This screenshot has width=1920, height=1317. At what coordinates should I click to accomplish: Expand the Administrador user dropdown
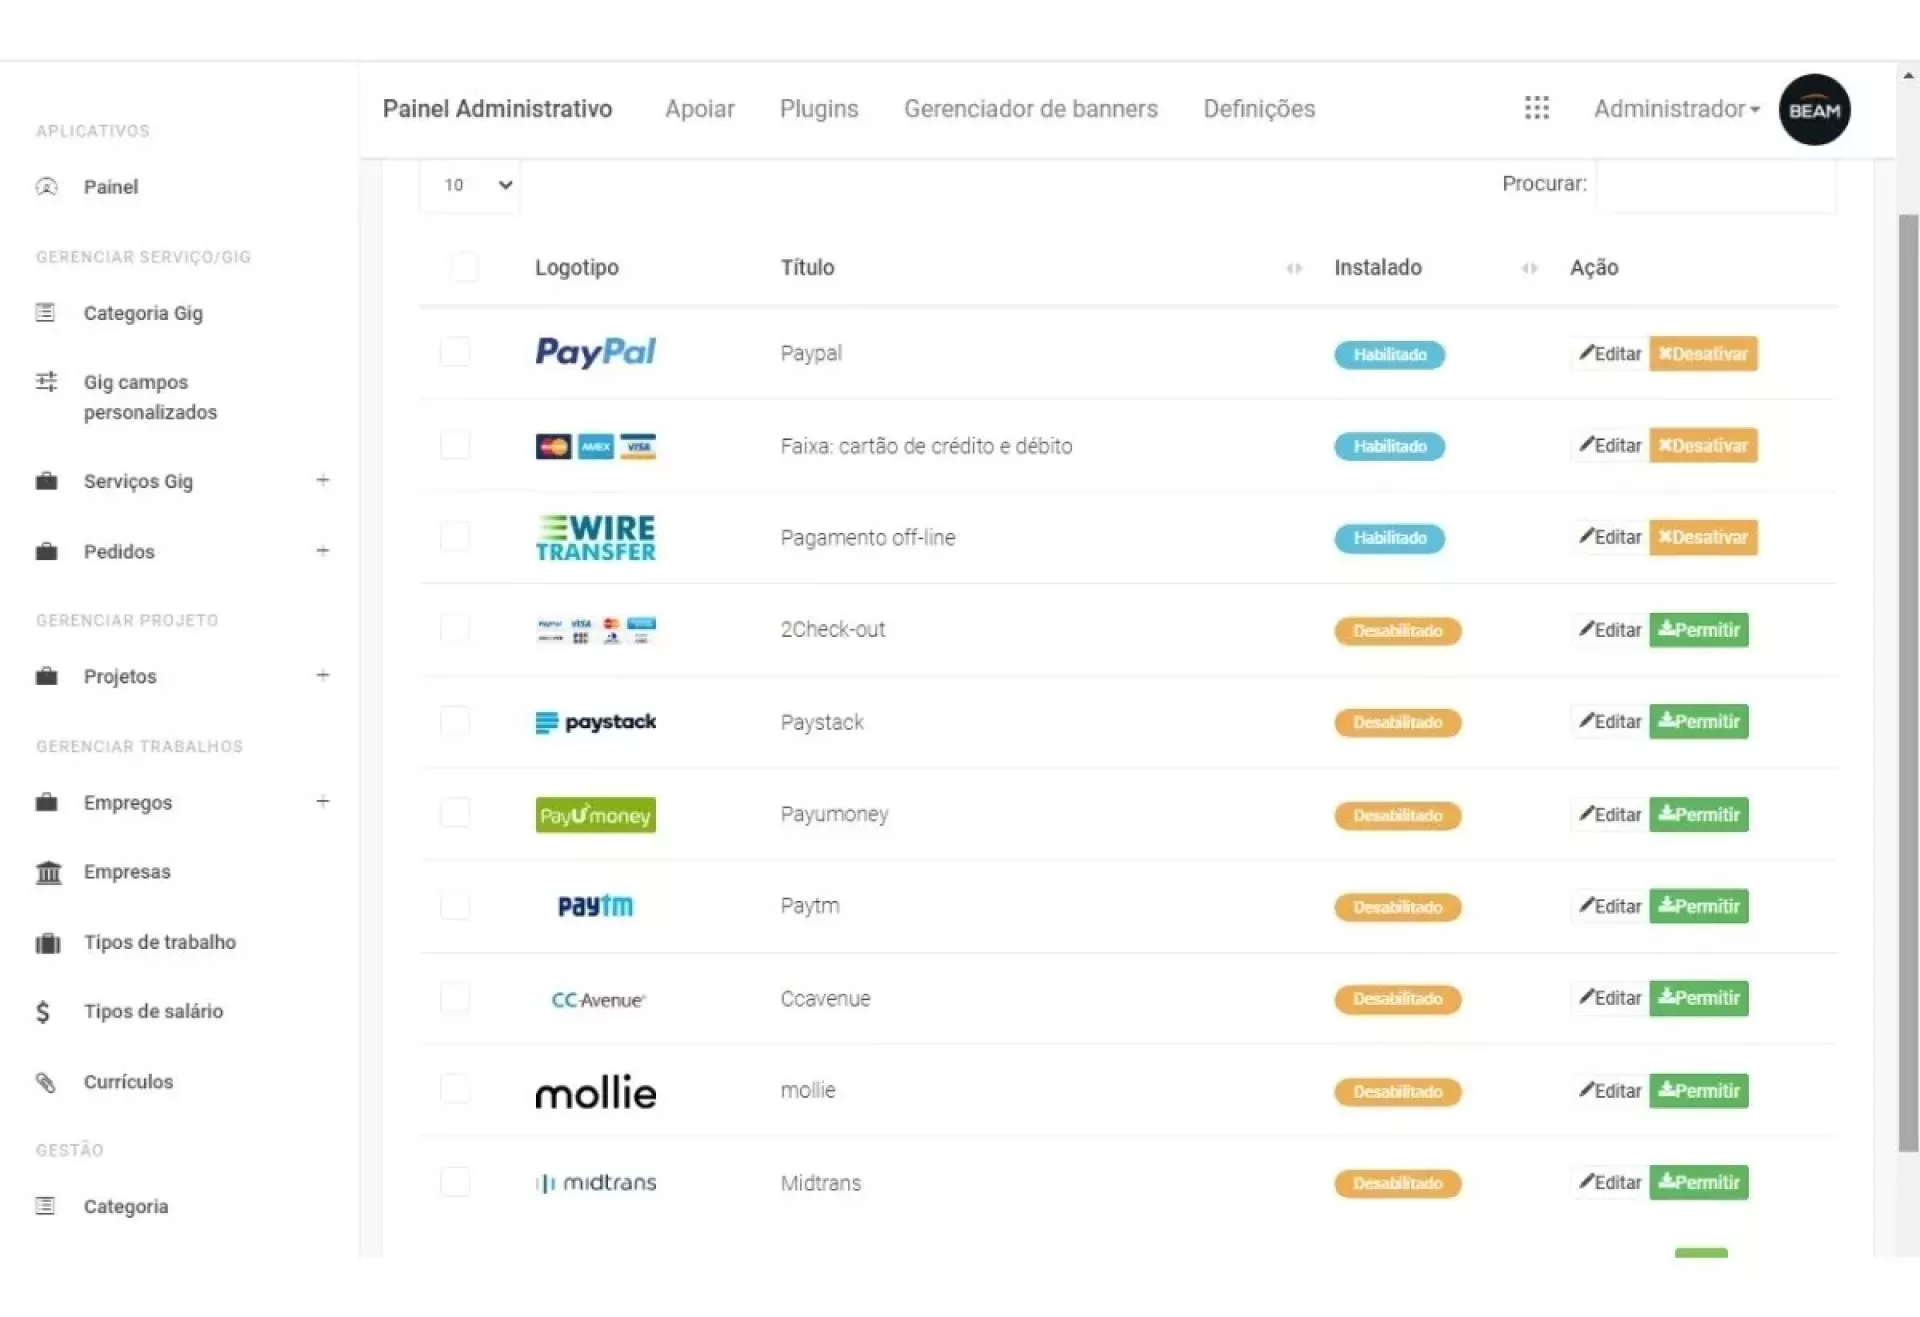point(1676,109)
